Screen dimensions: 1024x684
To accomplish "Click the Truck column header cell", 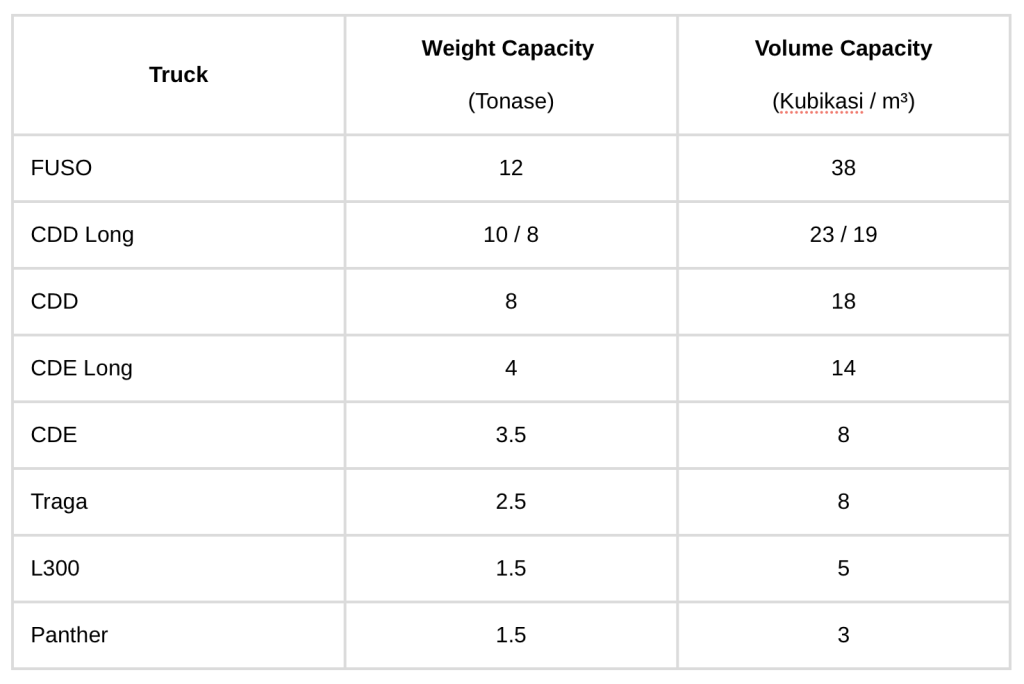I will point(178,75).
